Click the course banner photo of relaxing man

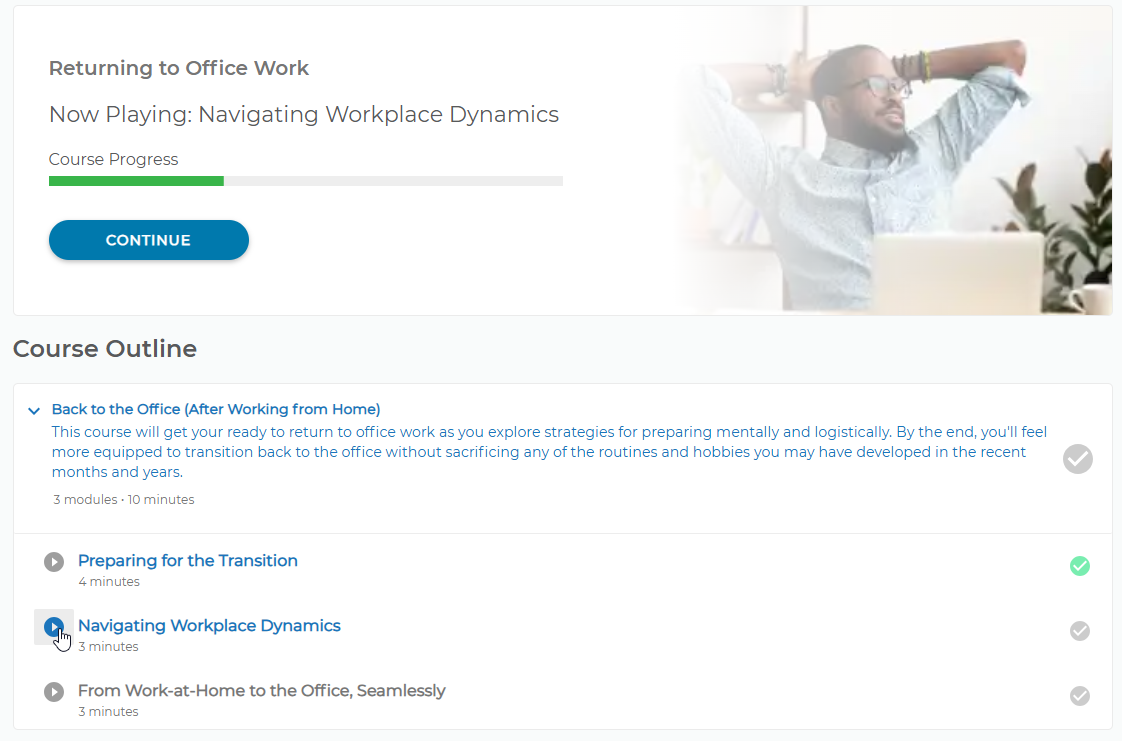(x=894, y=160)
